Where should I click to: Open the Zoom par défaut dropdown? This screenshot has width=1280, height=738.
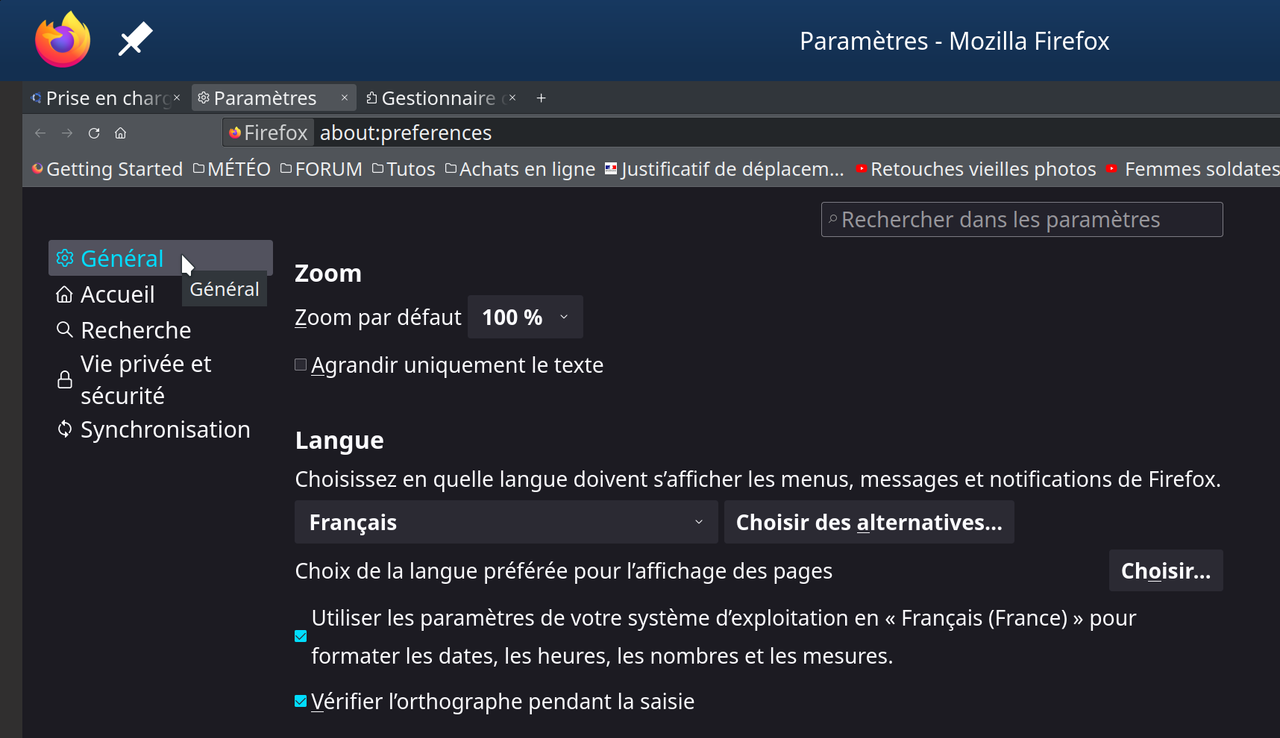coord(525,316)
